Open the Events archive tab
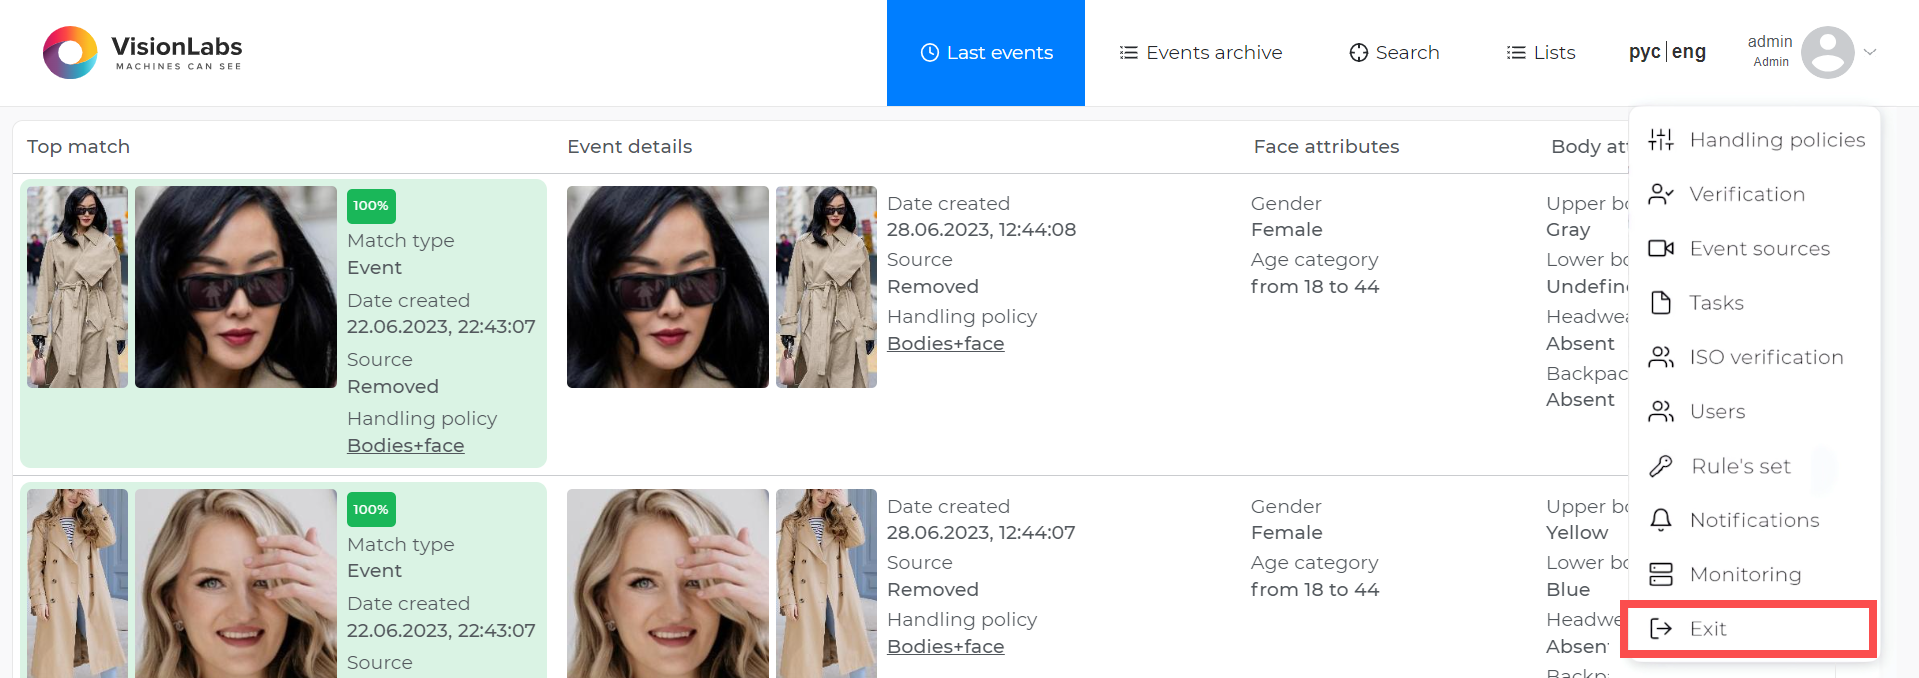The height and width of the screenshot is (678, 1919). (x=1200, y=53)
